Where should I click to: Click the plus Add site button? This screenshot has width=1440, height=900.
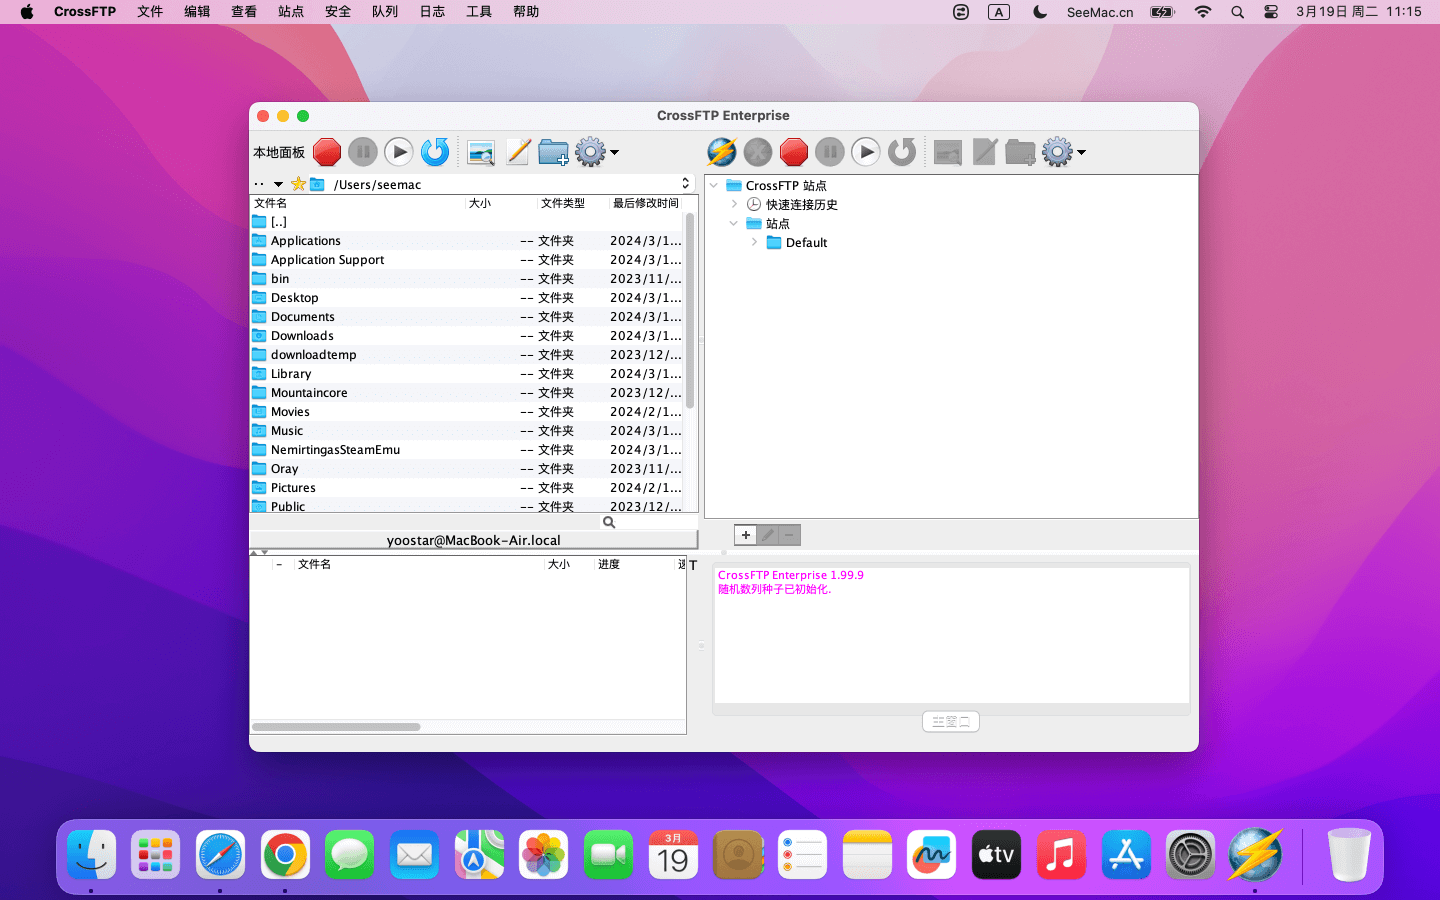point(745,535)
